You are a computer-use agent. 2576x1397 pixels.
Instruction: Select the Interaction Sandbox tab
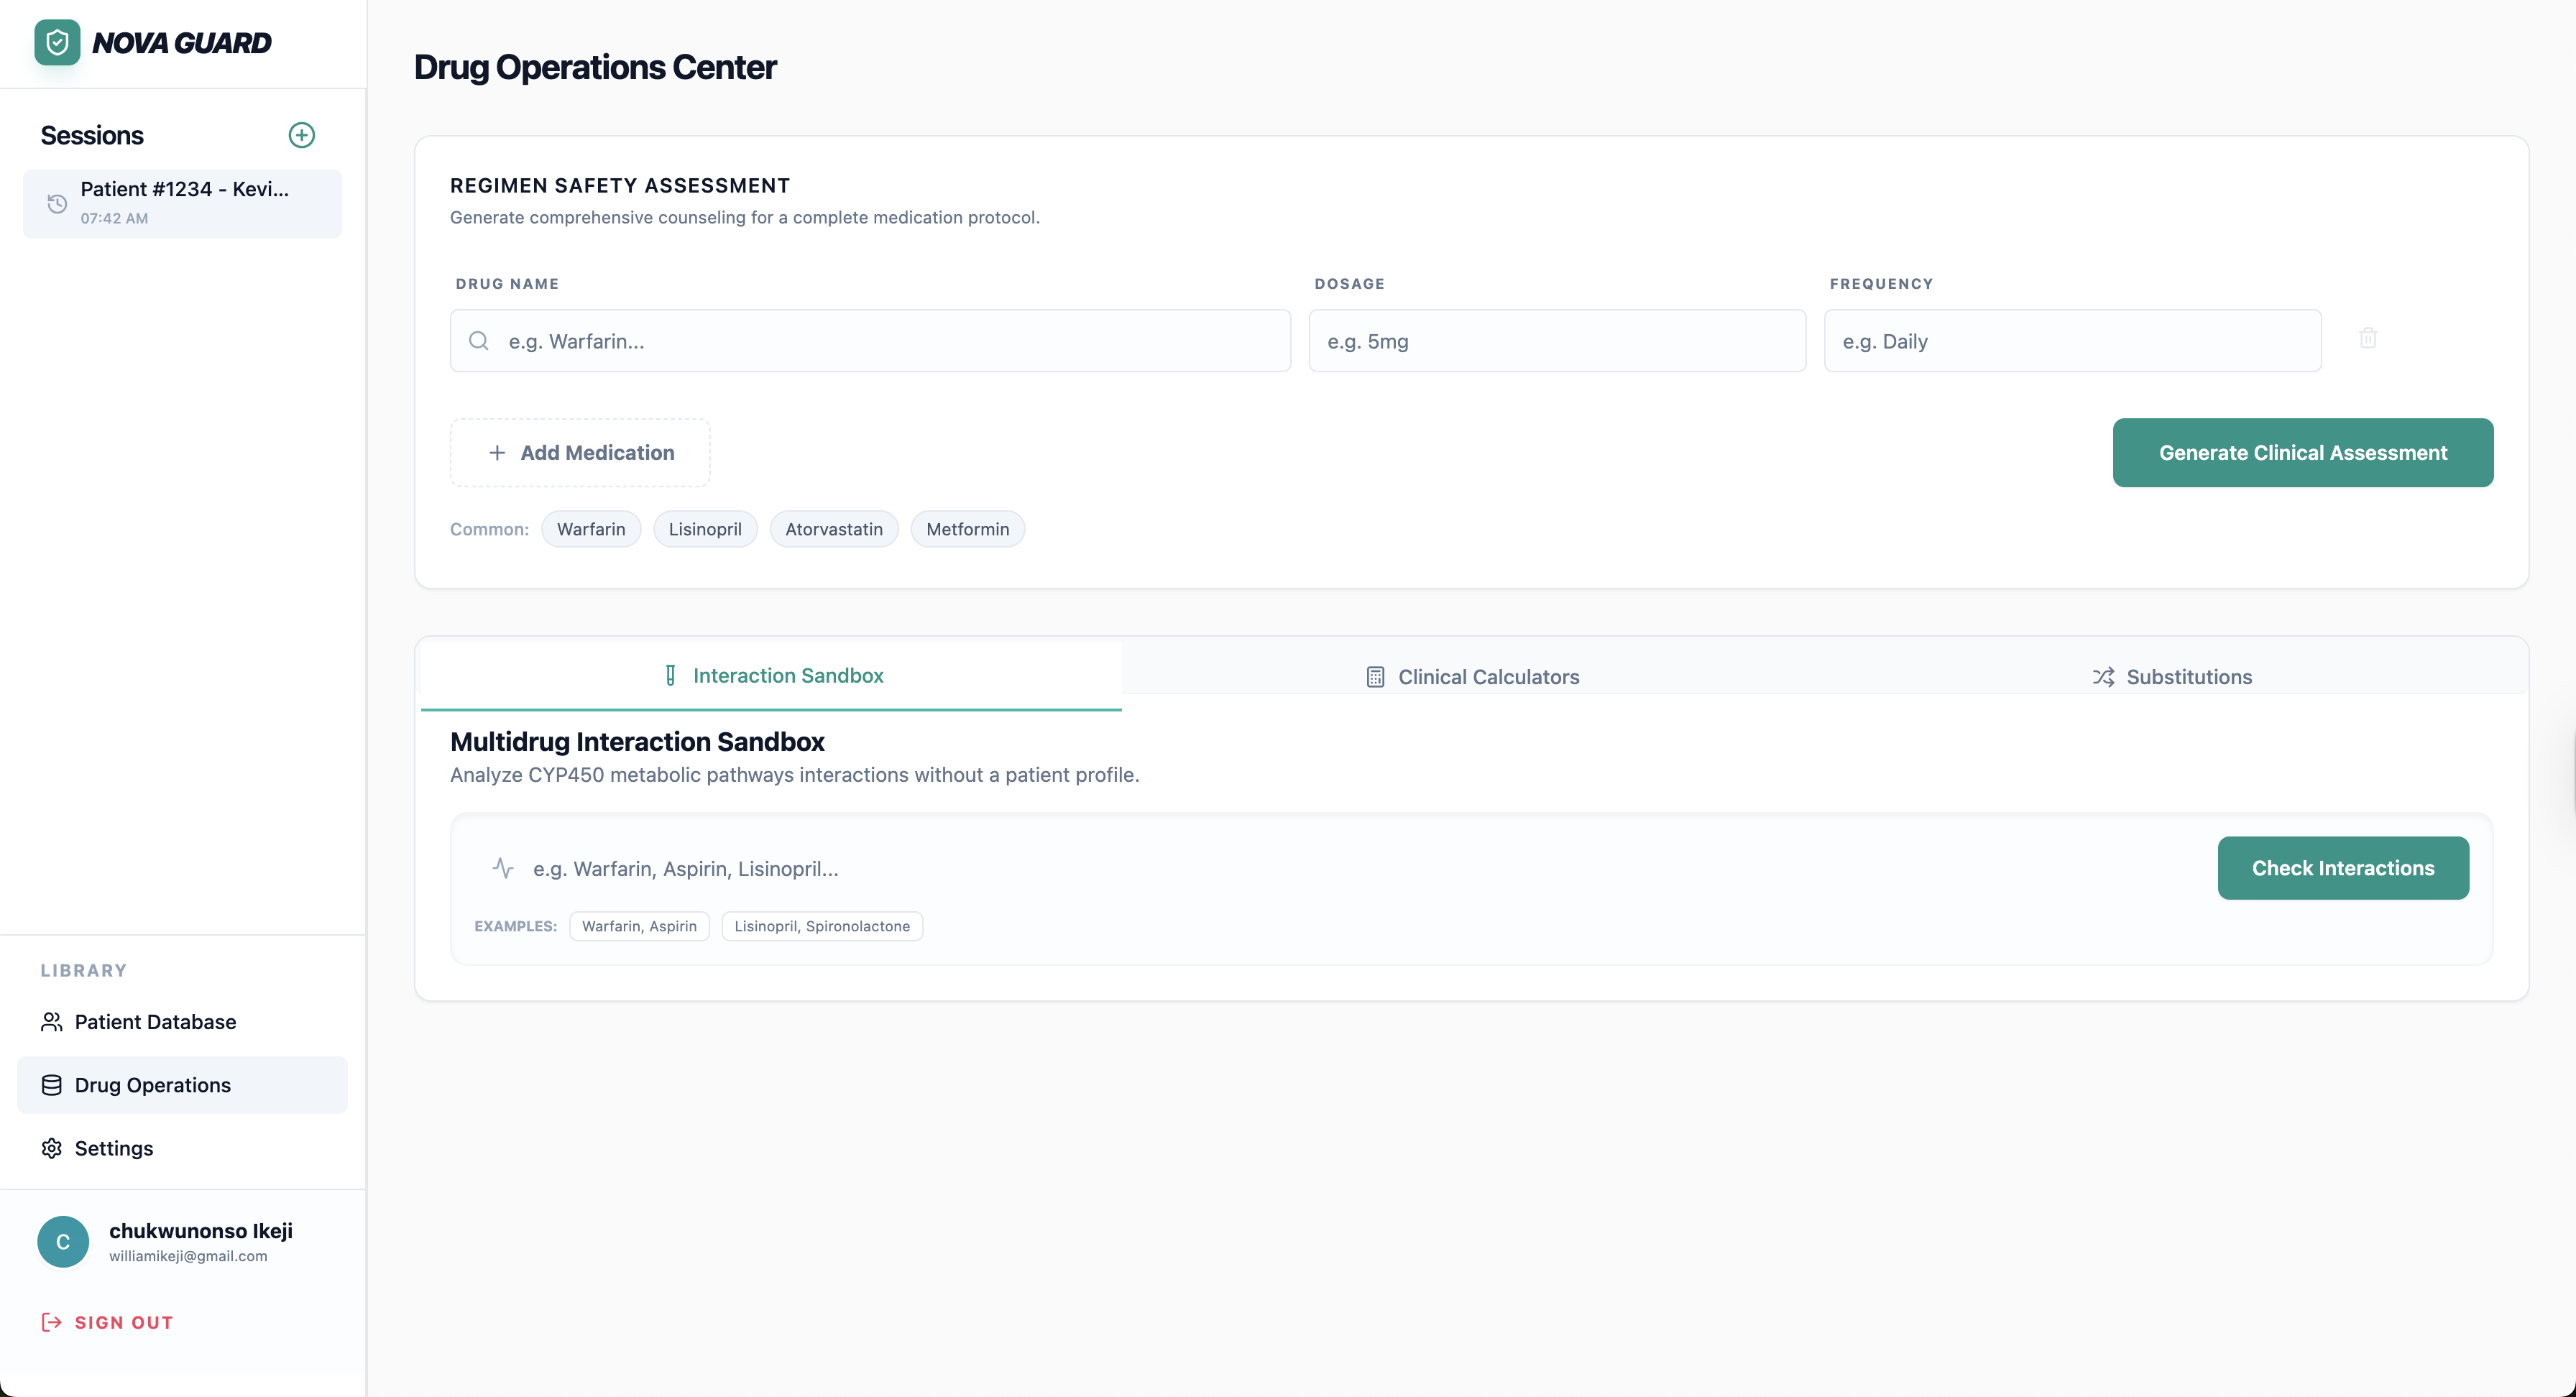[772, 676]
